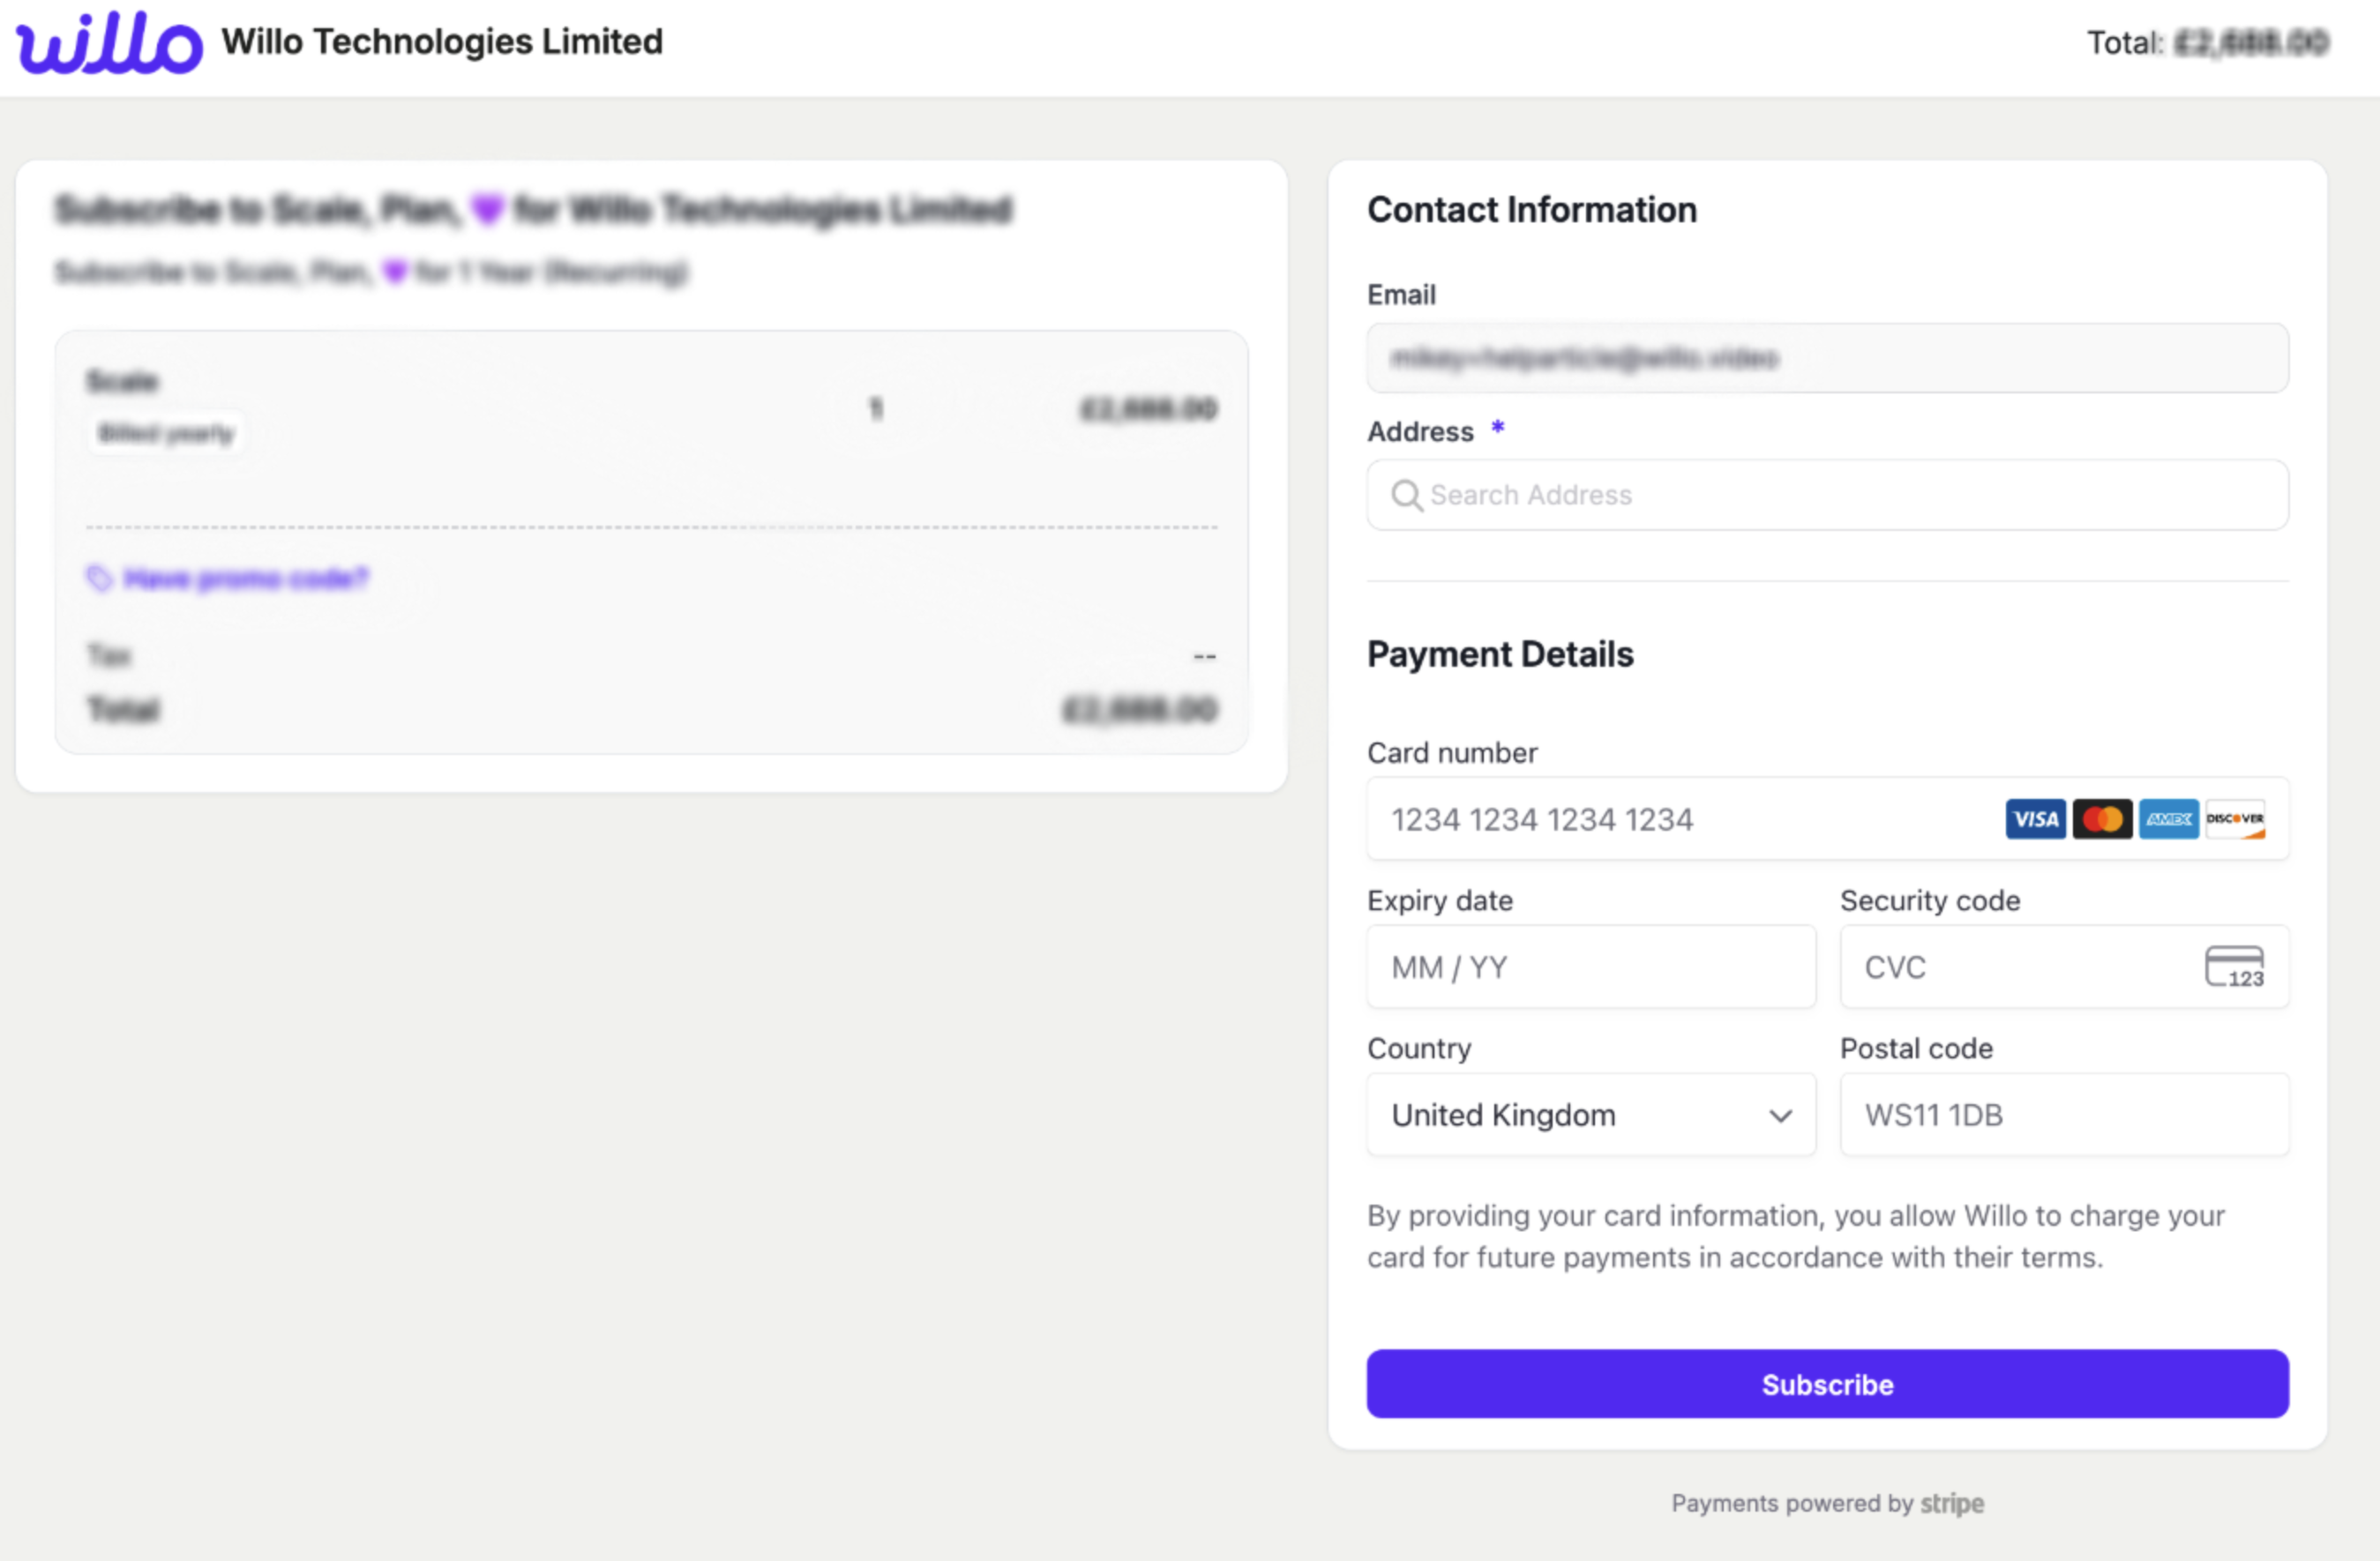Viewport: 2380px width, 1561px height.
Task: Click the Willo logo
Action: (x=109, y=43)
